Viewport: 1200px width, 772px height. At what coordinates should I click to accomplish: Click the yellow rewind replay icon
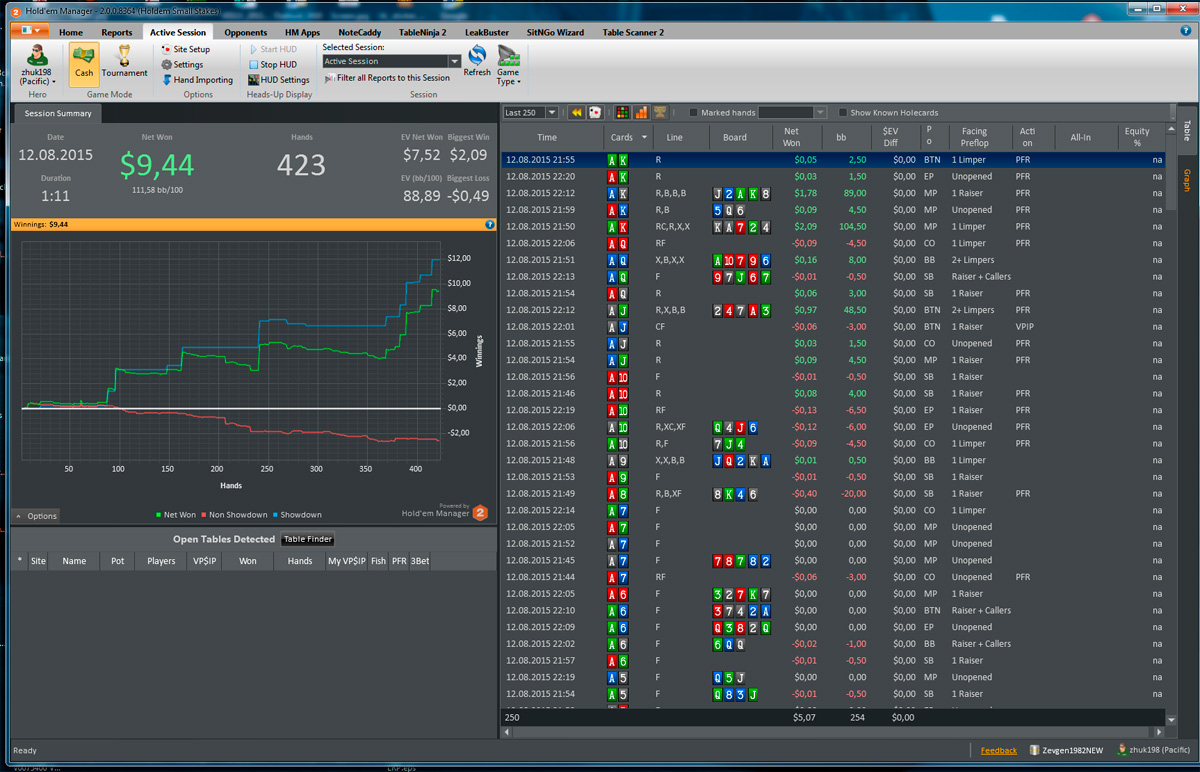pyautogui.click(x=576, y=113)
